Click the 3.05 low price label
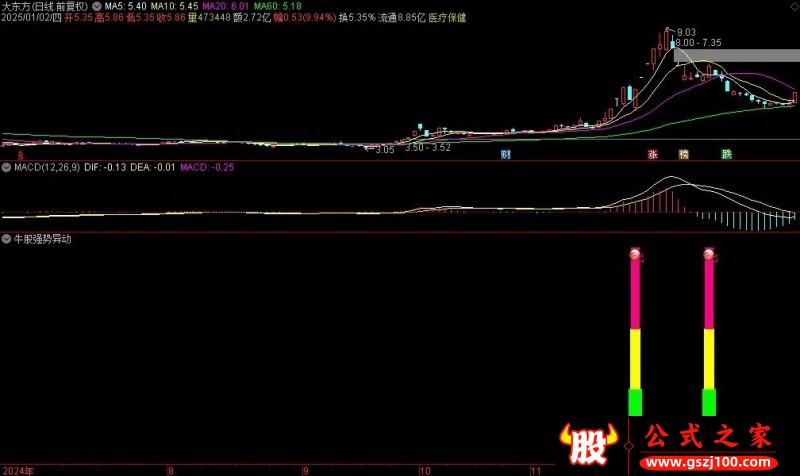Image resolution: width=800 pixels, height=476 pixels. point(385,150)
